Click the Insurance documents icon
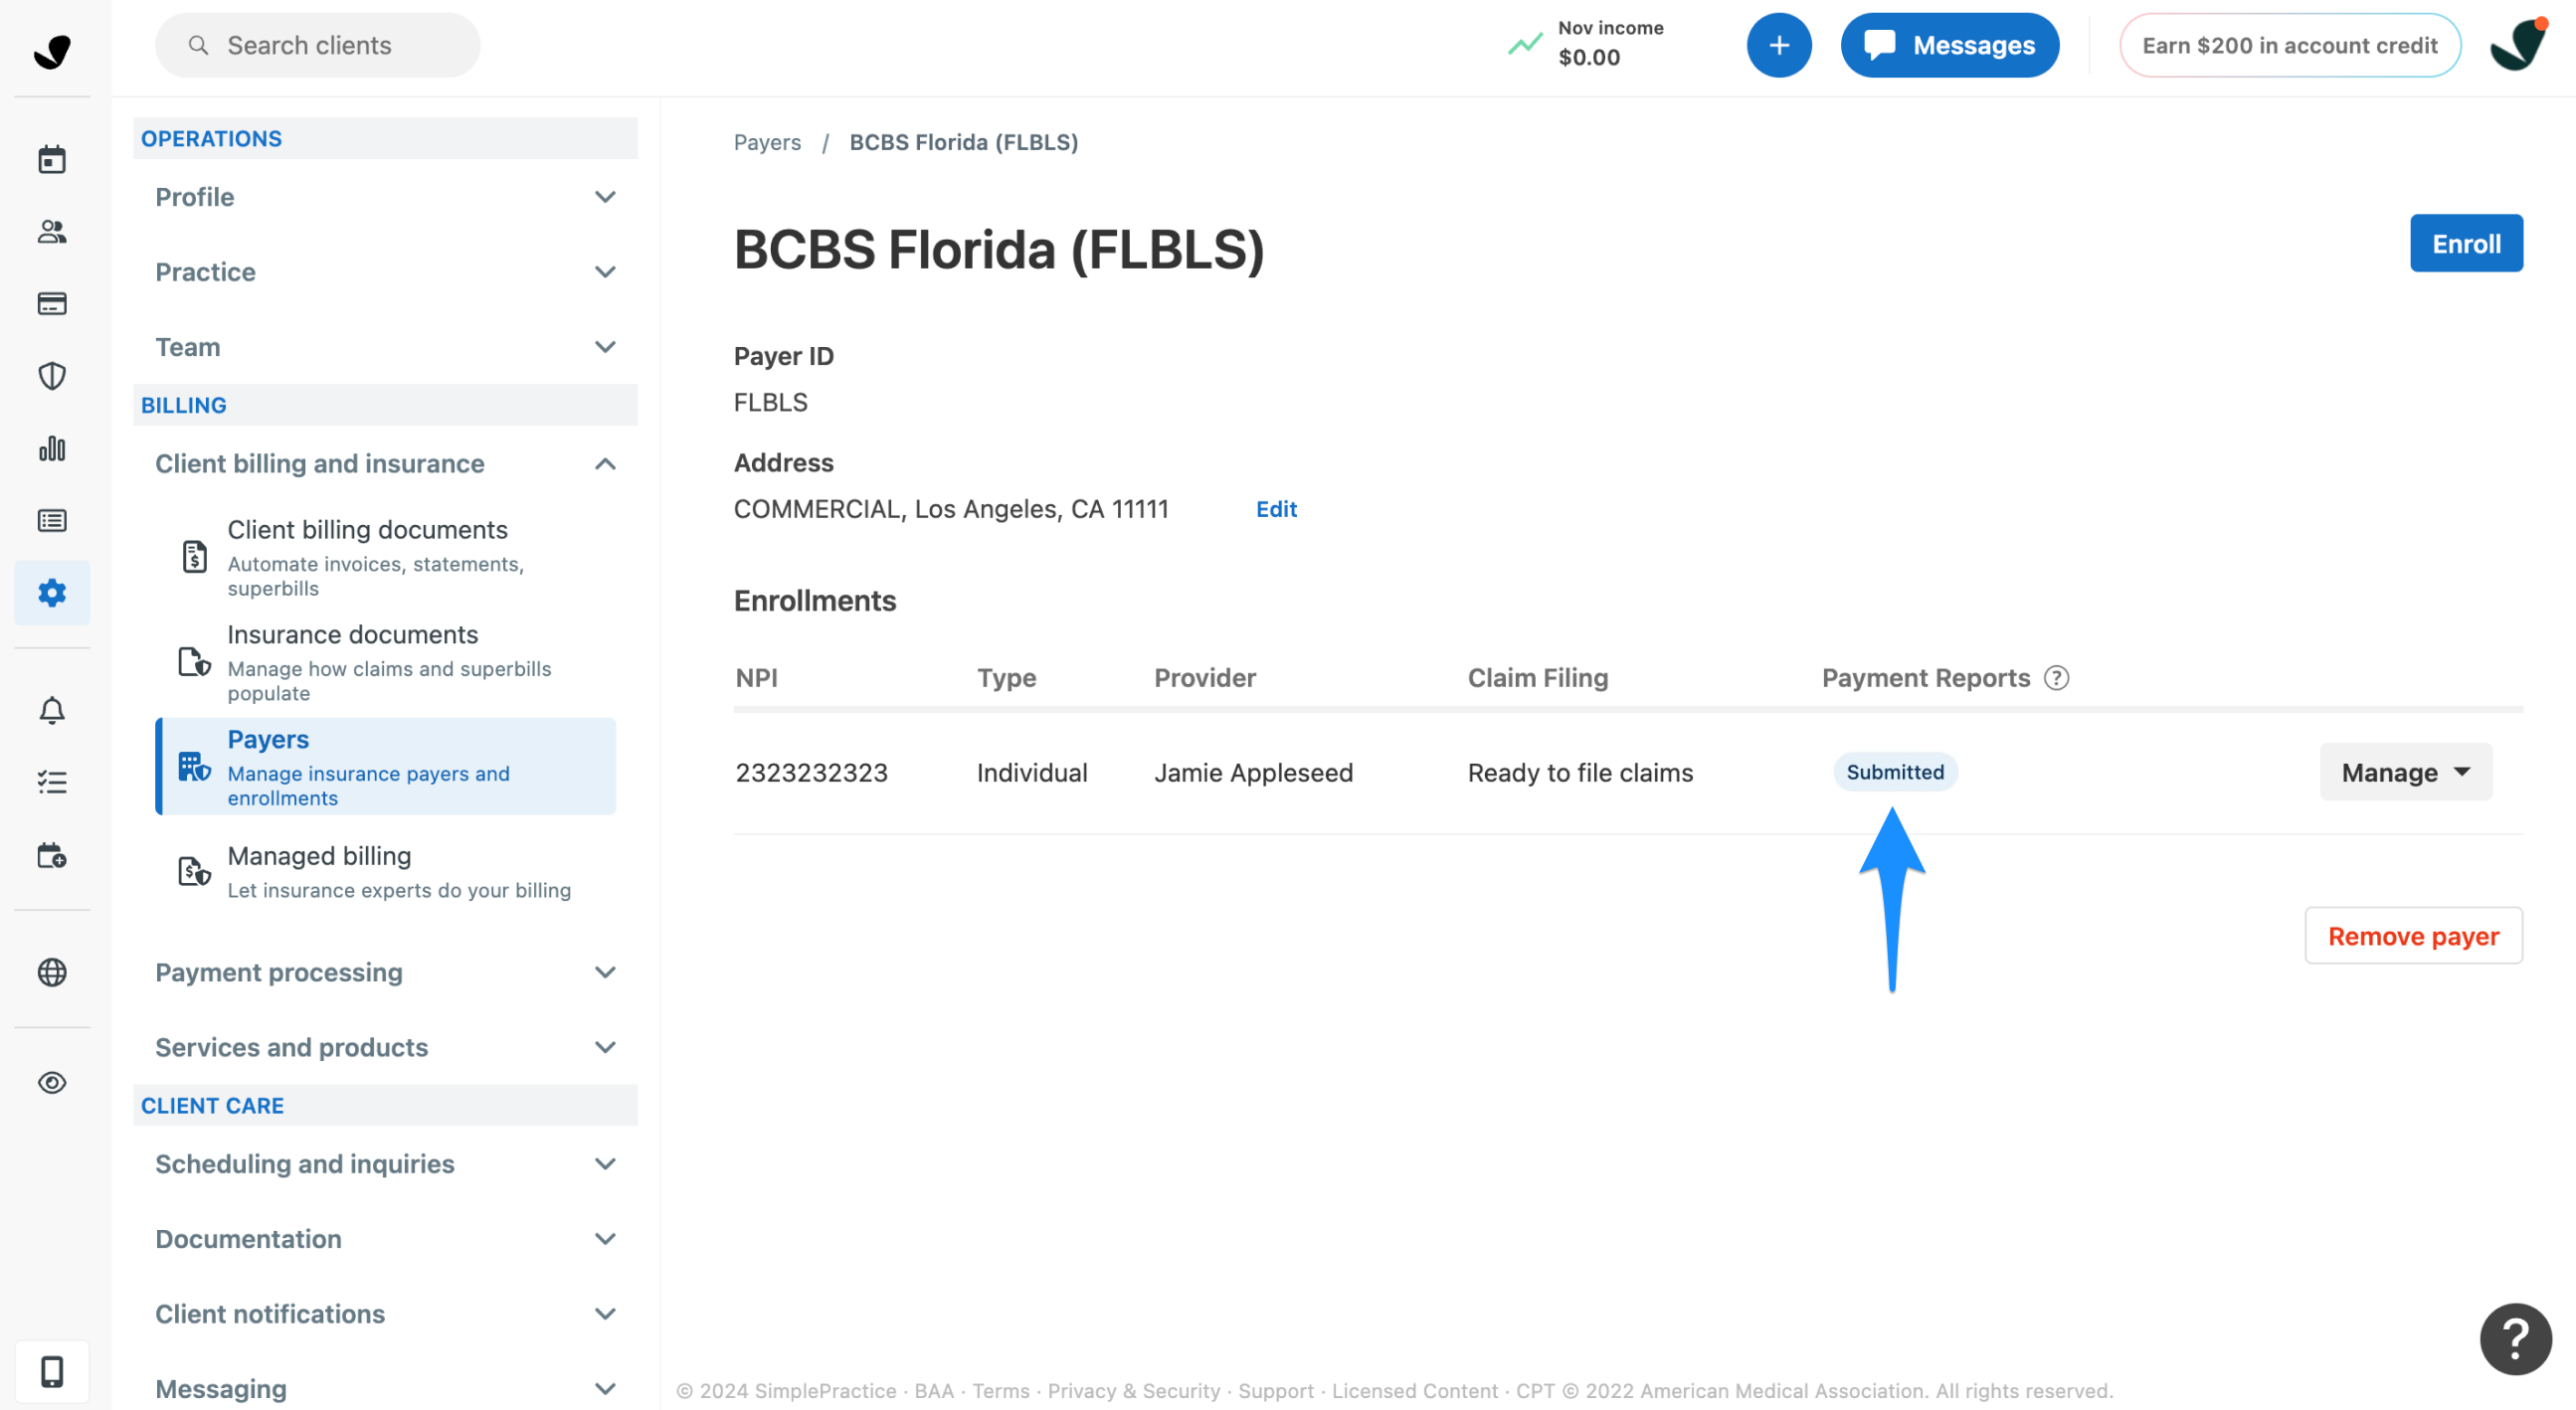Image resolution: width=2576 pixels, height=1410 pixels. coord(194,661)
